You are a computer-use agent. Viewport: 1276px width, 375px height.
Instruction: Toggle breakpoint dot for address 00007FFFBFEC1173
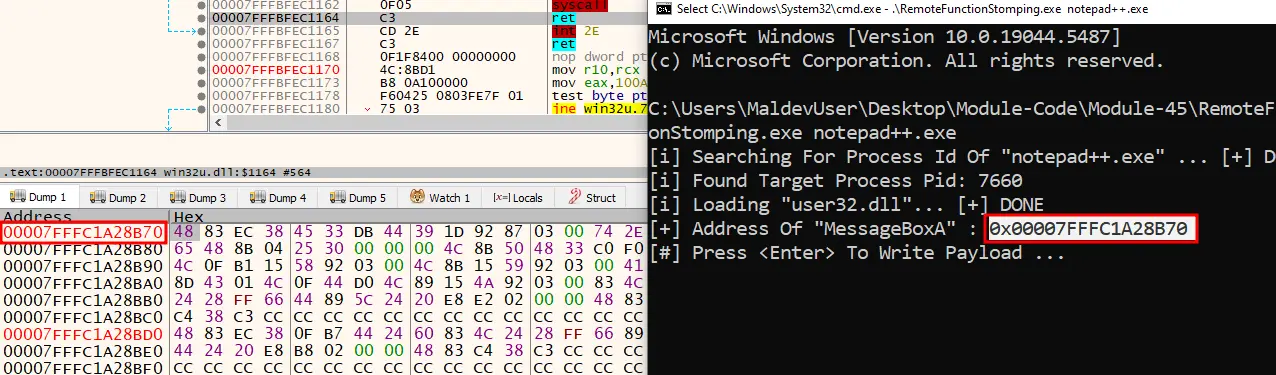click(202, 83)
